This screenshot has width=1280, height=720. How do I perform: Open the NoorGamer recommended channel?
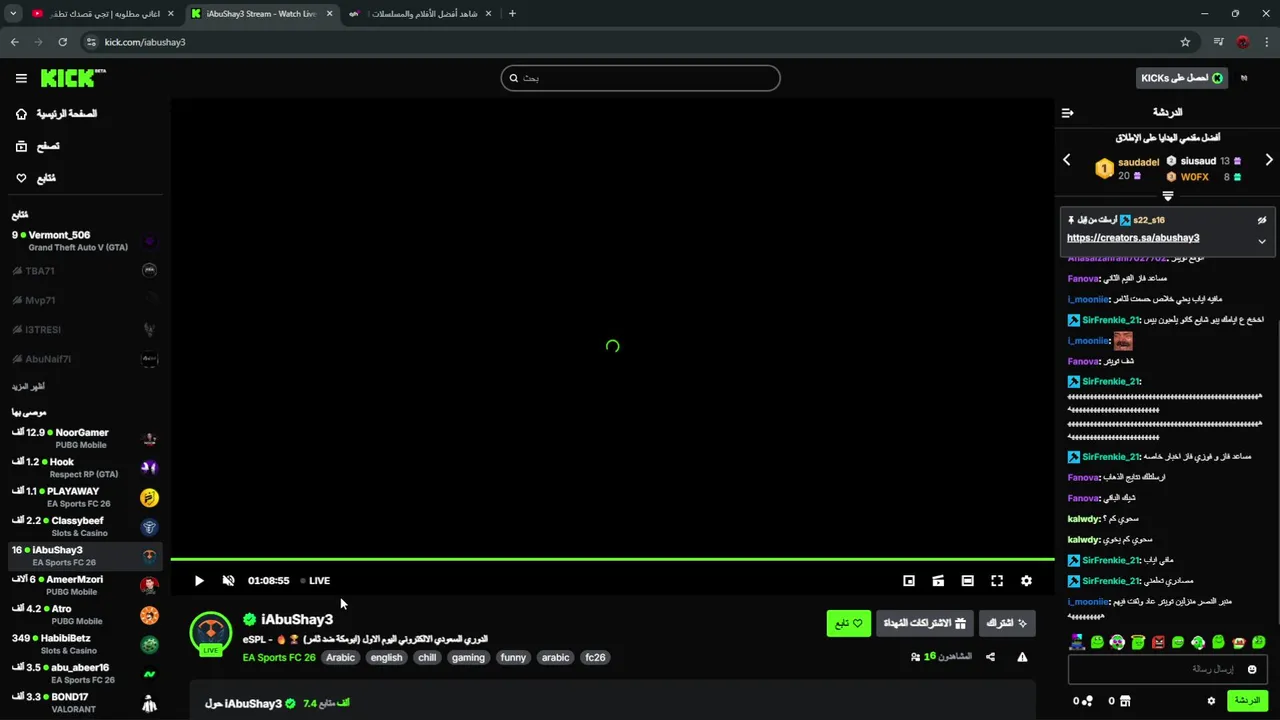pos(84,438)
